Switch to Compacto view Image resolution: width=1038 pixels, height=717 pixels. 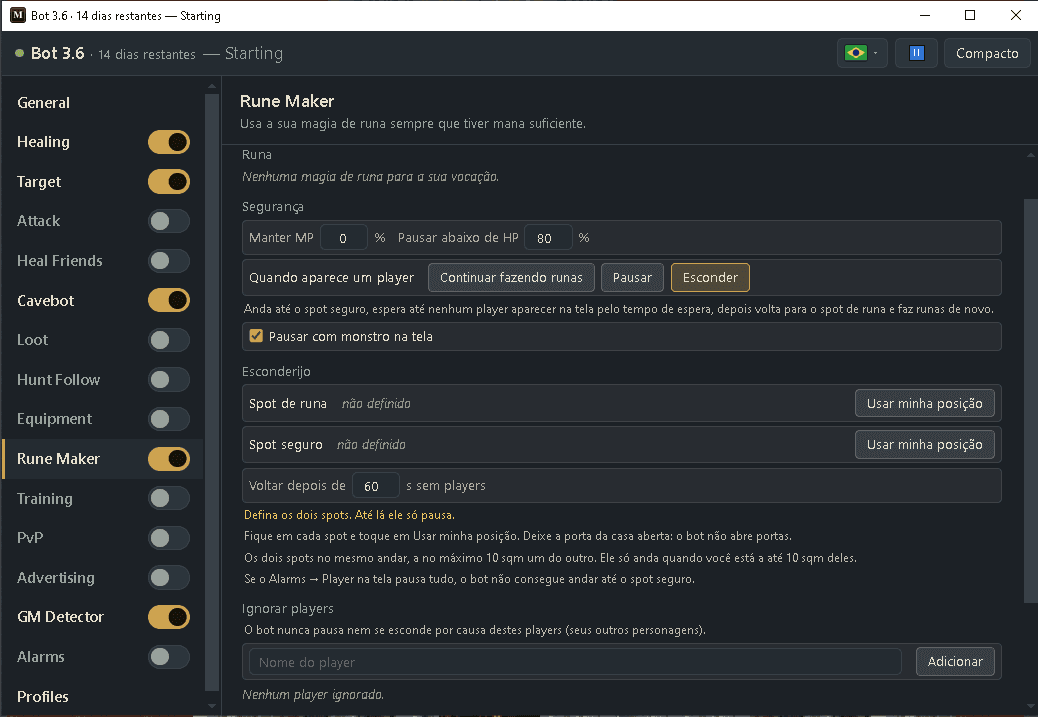[987, 53]
